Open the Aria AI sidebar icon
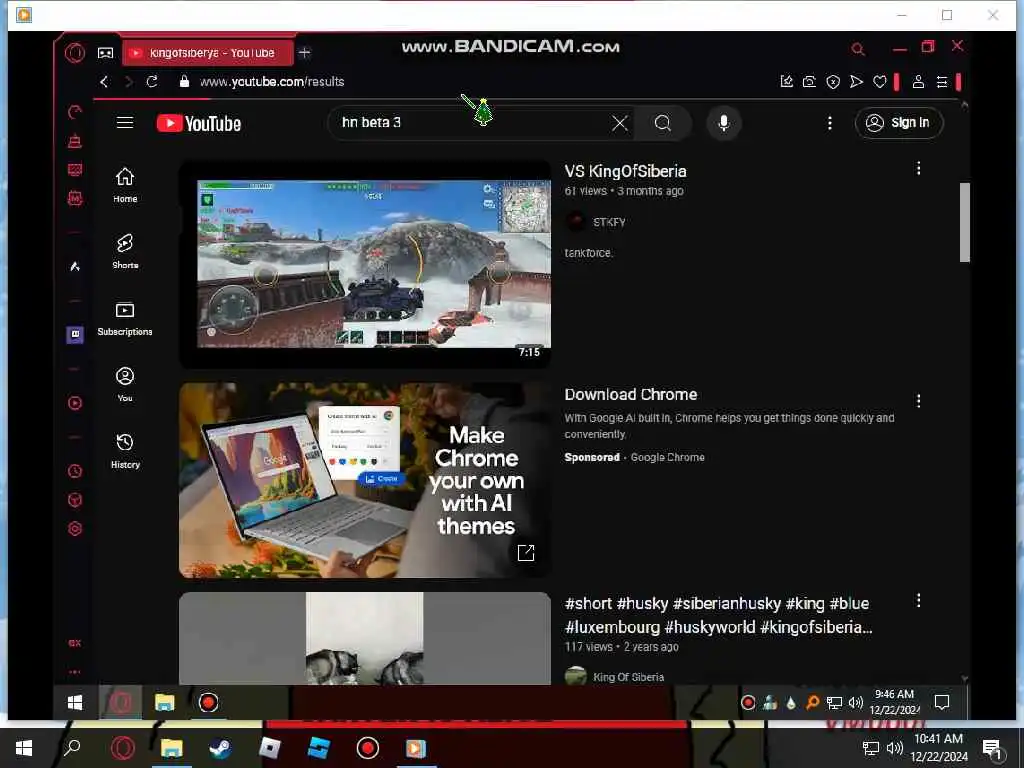Image resolution: width=1024 pixels, height=768 pixels. (75, 266)
